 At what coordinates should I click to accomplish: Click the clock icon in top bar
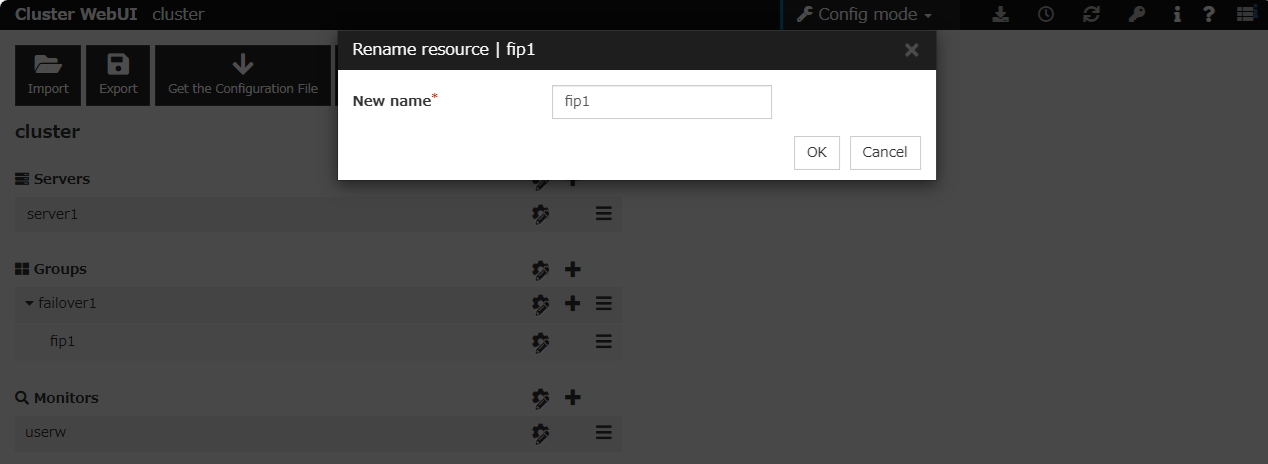[x=1045, y=15]
